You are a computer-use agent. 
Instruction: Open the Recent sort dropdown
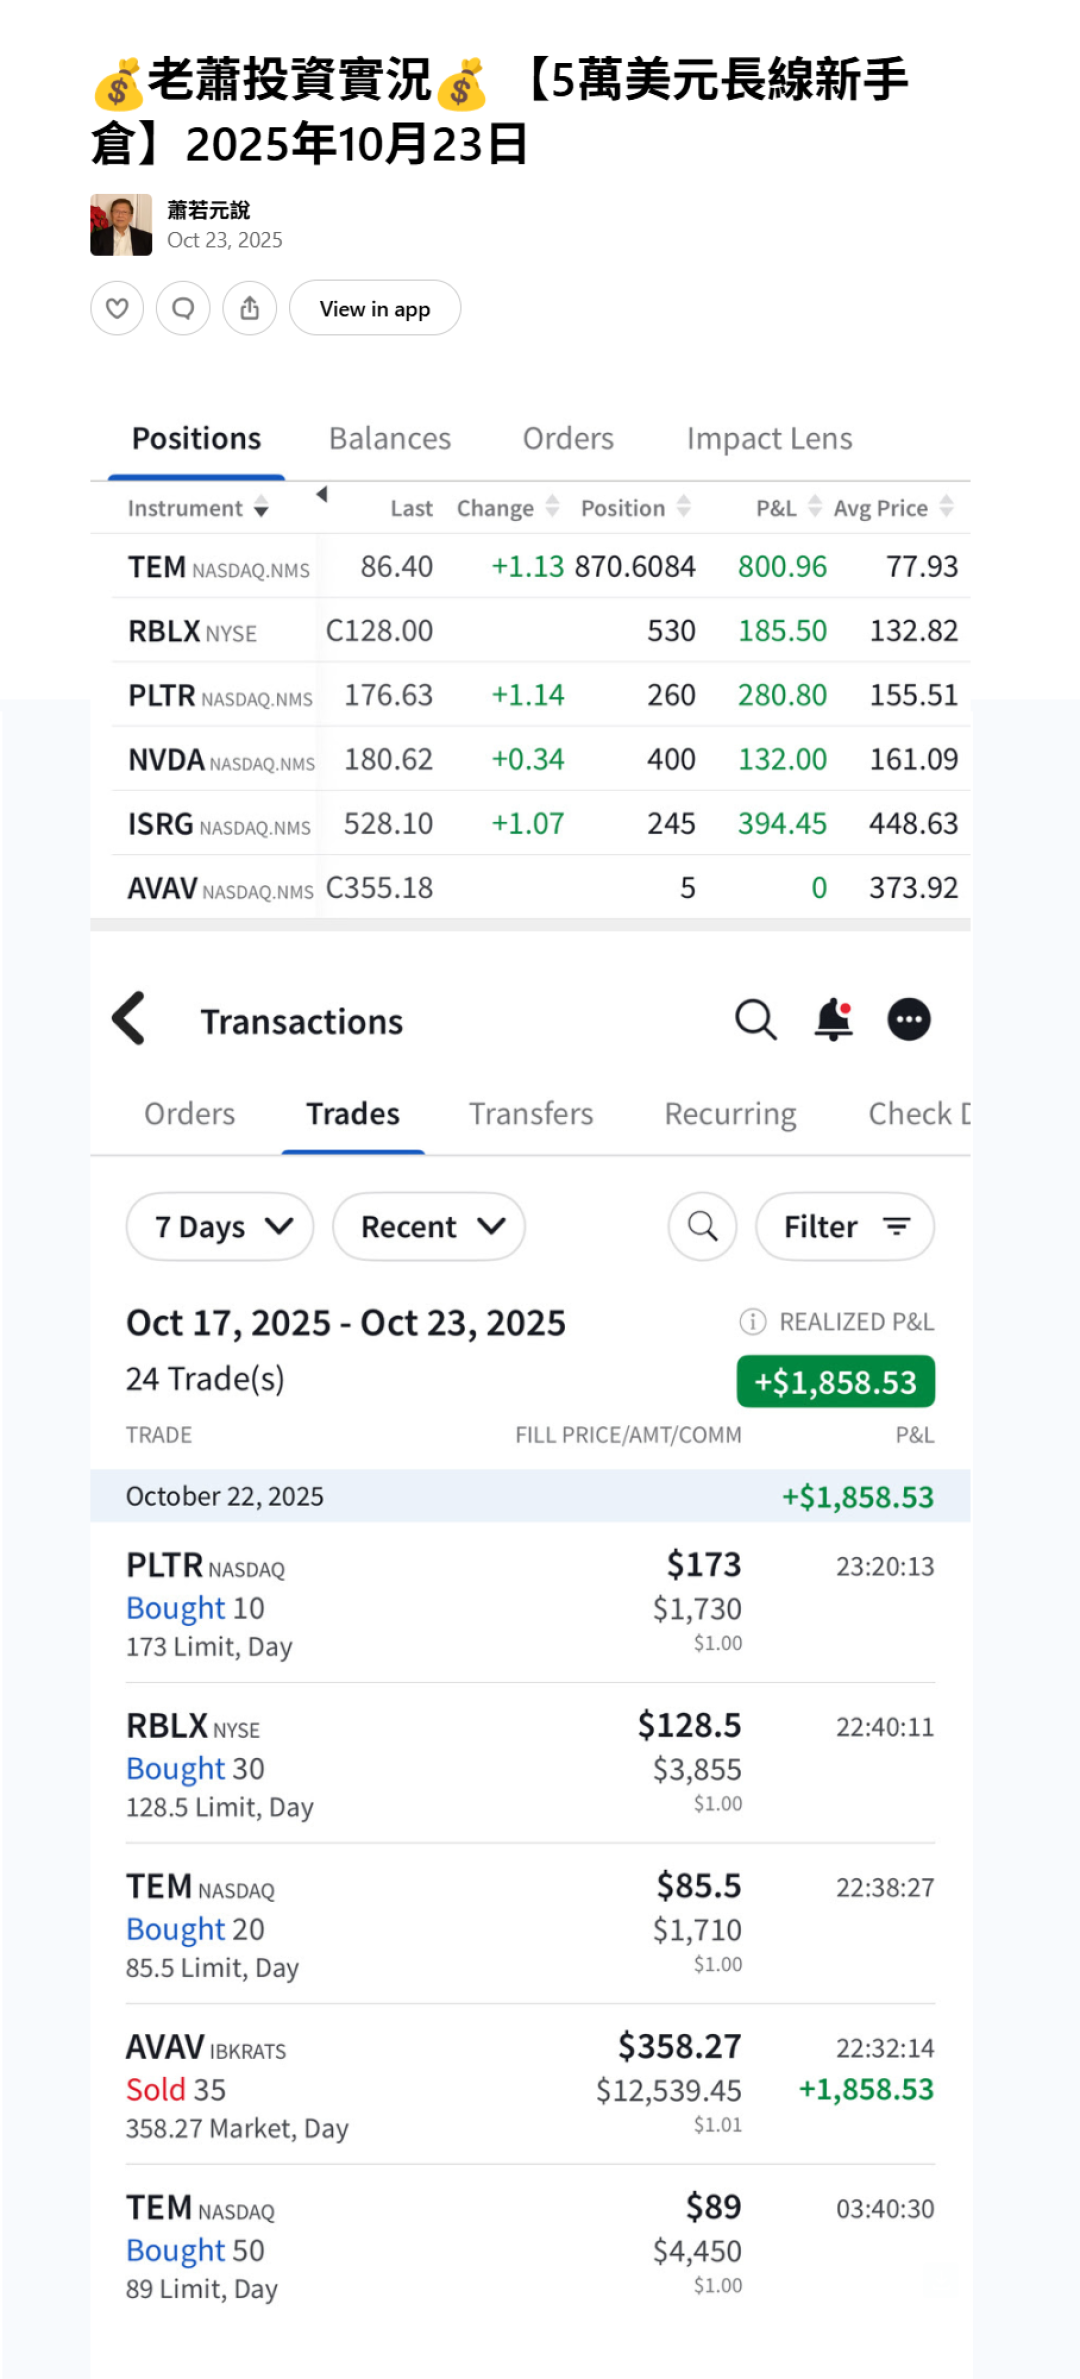(x=429, y=1226)
